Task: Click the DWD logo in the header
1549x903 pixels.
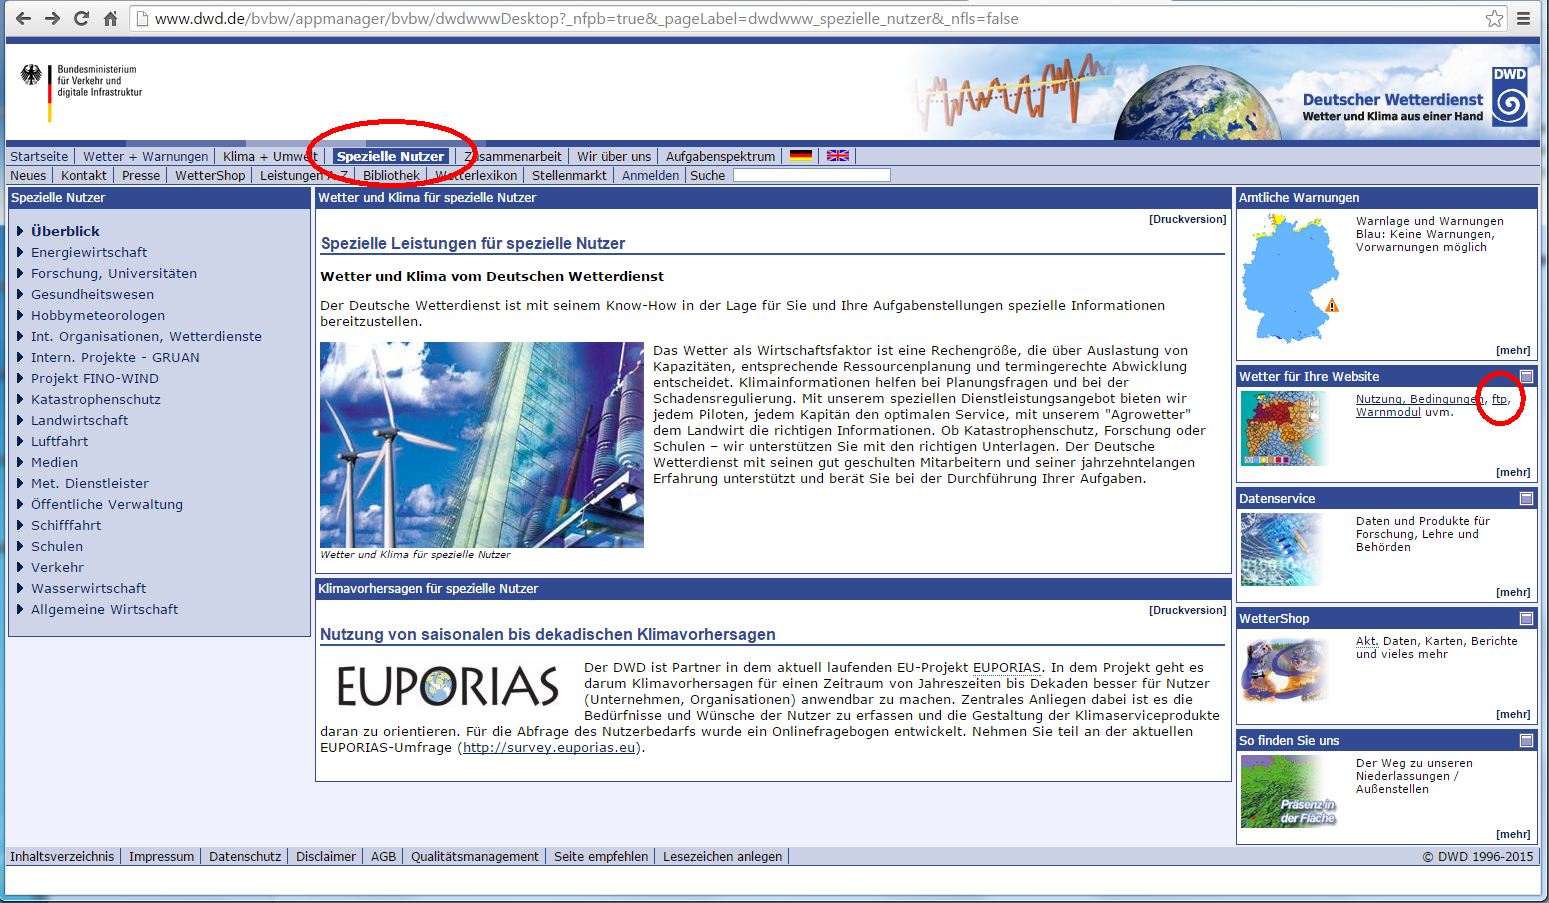Action: coord(1510,97)
